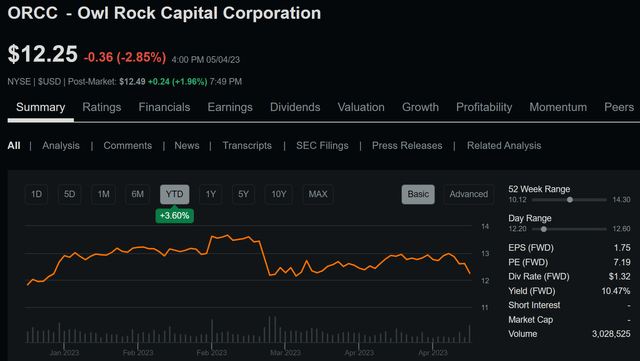Click the Day Range slider marker
The width and height of the screenshot is (640, 361).
pos(544,229)
